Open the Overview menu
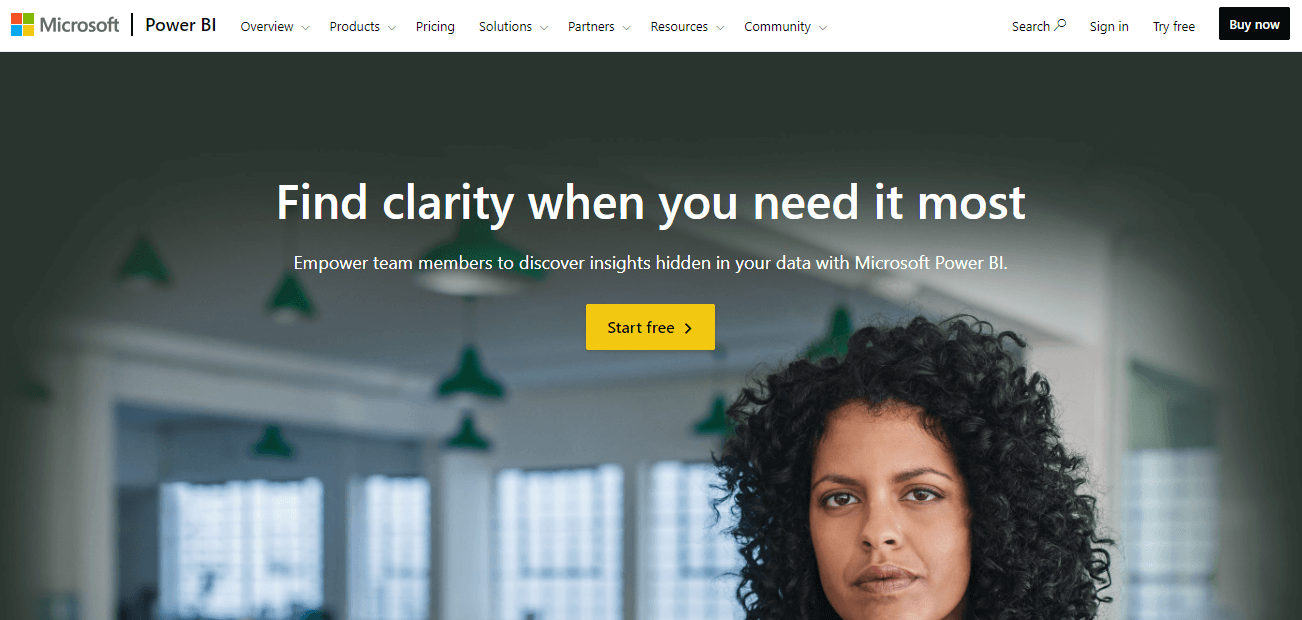 click(275, 26)
